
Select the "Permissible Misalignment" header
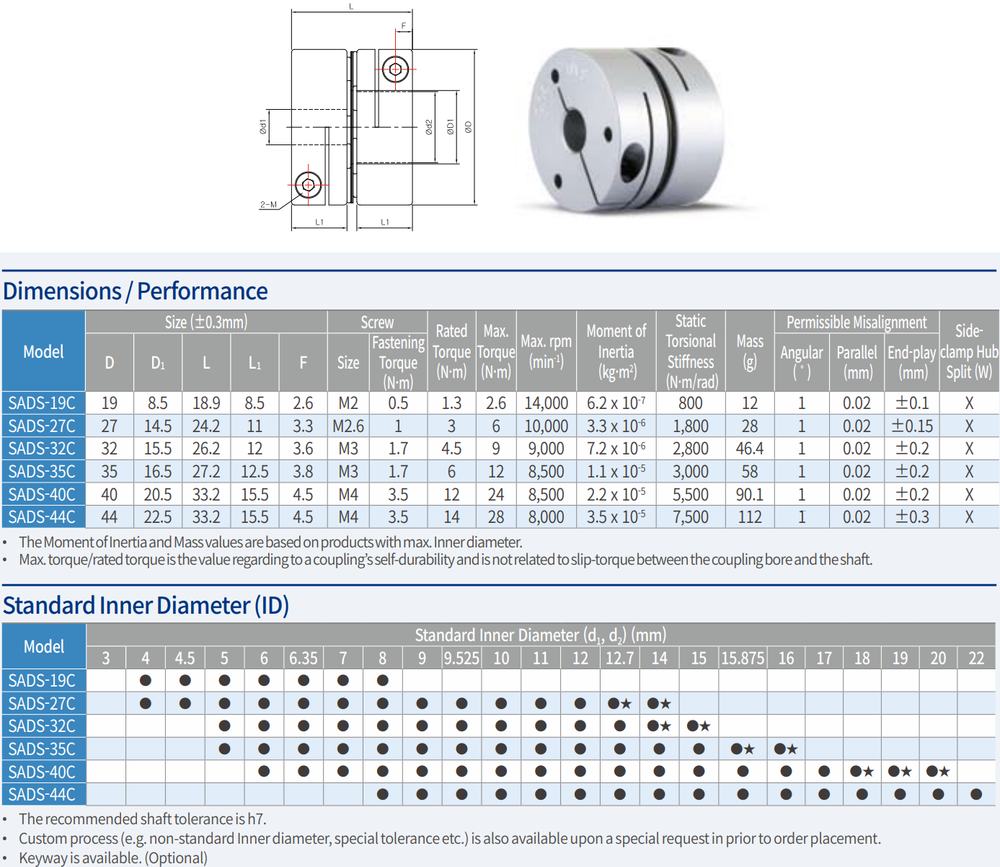pos(857,322)
